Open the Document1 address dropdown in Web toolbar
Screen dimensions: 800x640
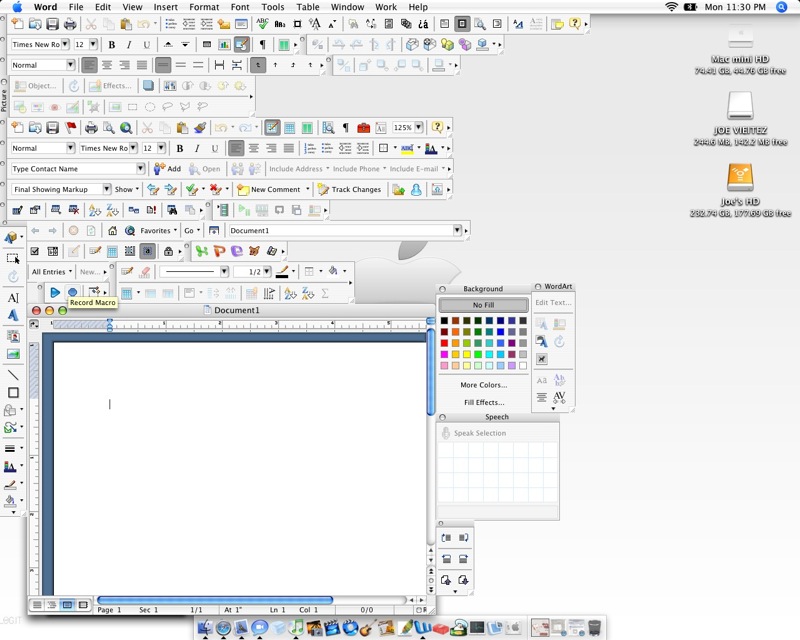point(457,230)
